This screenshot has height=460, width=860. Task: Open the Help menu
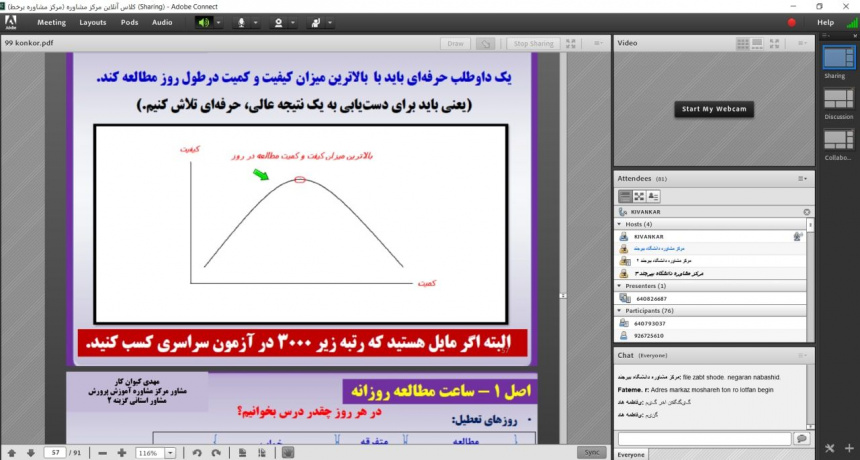click(825, 22)
